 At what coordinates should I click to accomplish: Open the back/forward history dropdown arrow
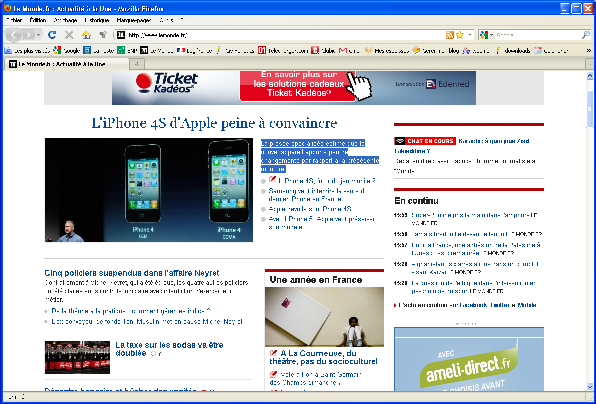click(38, 35)
